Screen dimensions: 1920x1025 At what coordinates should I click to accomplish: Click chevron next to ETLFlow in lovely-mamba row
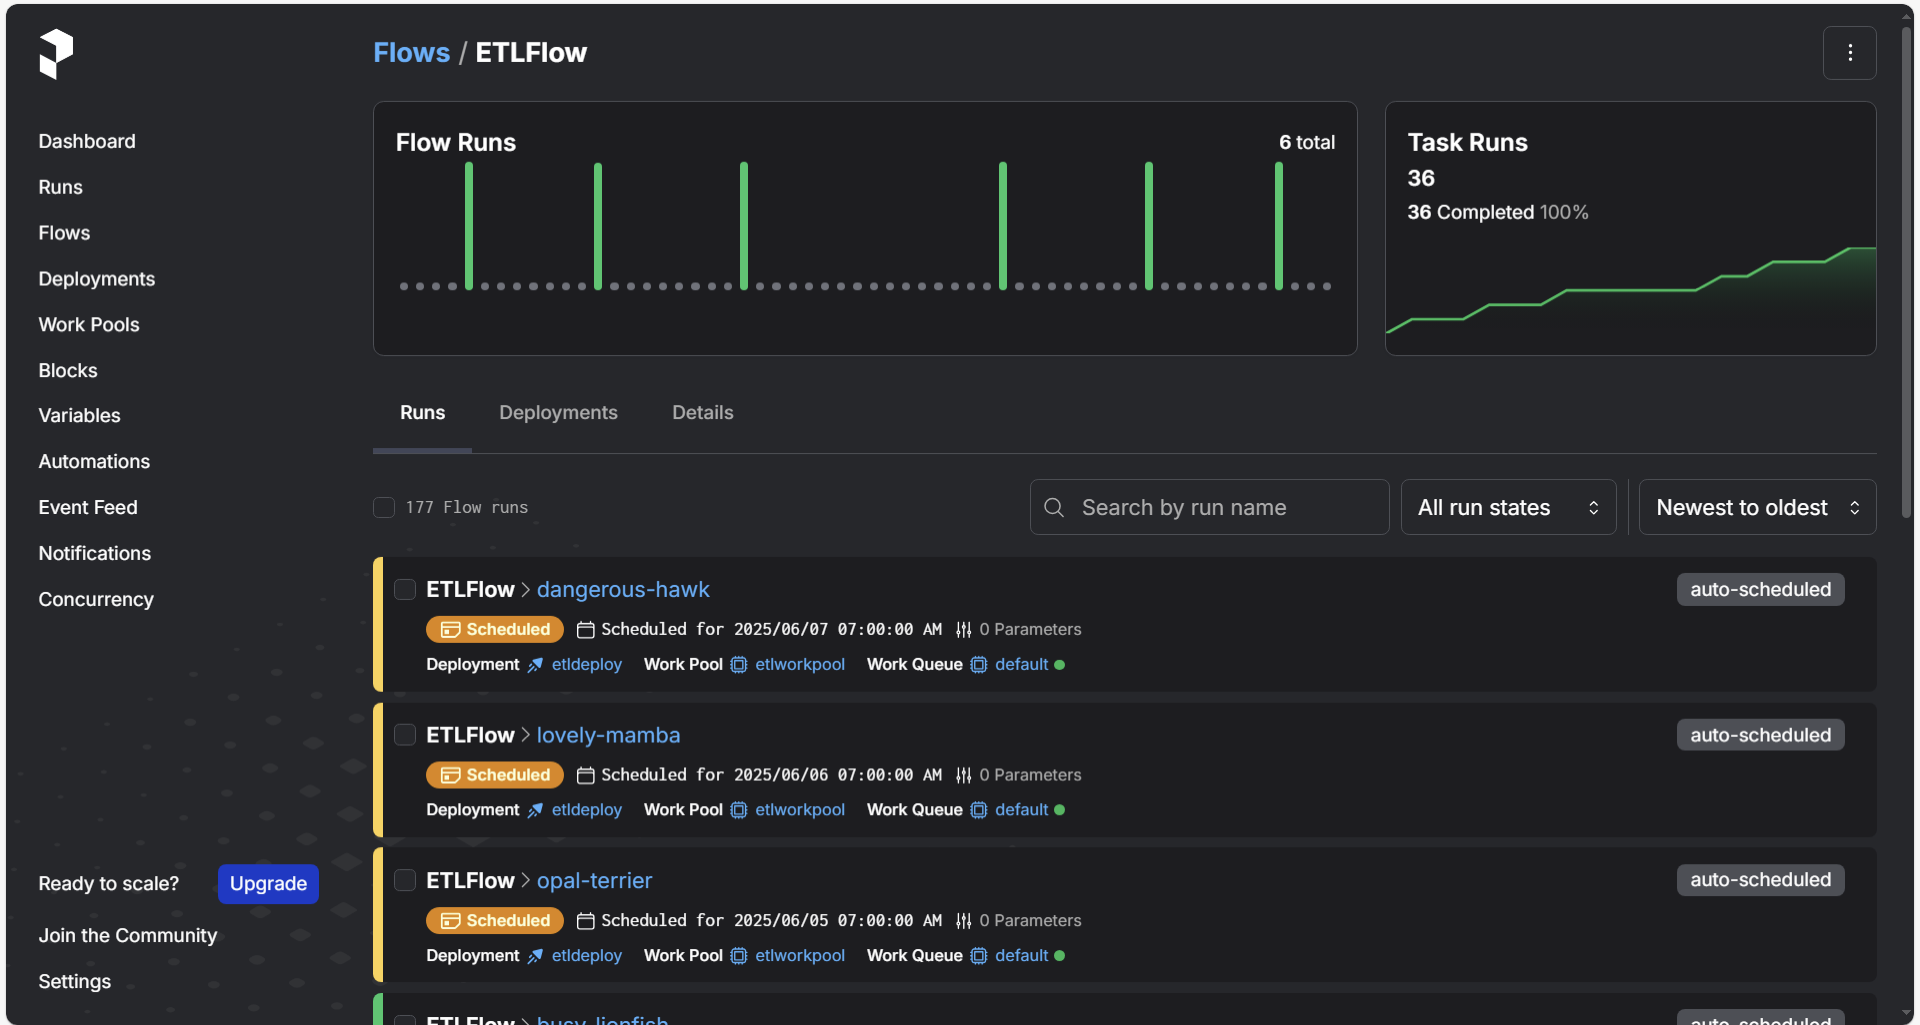(525, 736)
